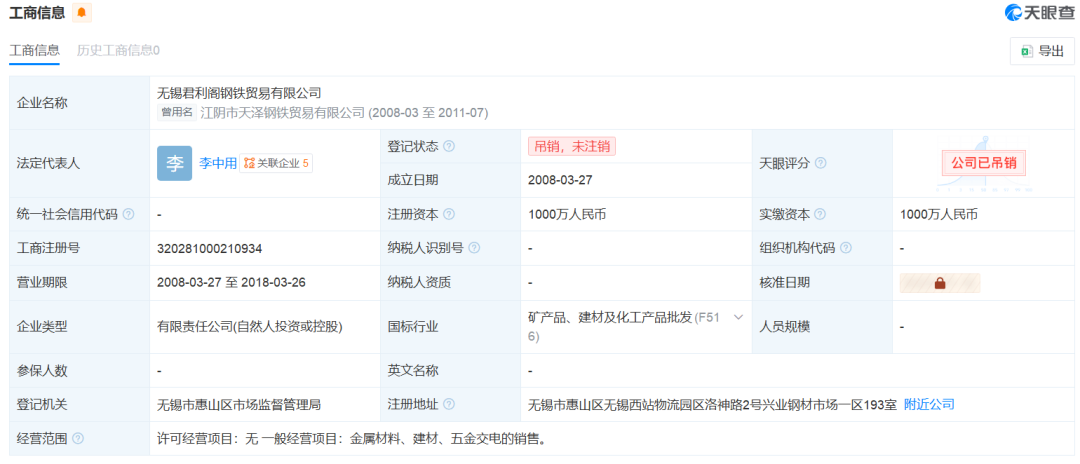The height and width of the screenshot is (464, 1080).
Task: Open 附近公司 link
Action: [x=929, y=404]
